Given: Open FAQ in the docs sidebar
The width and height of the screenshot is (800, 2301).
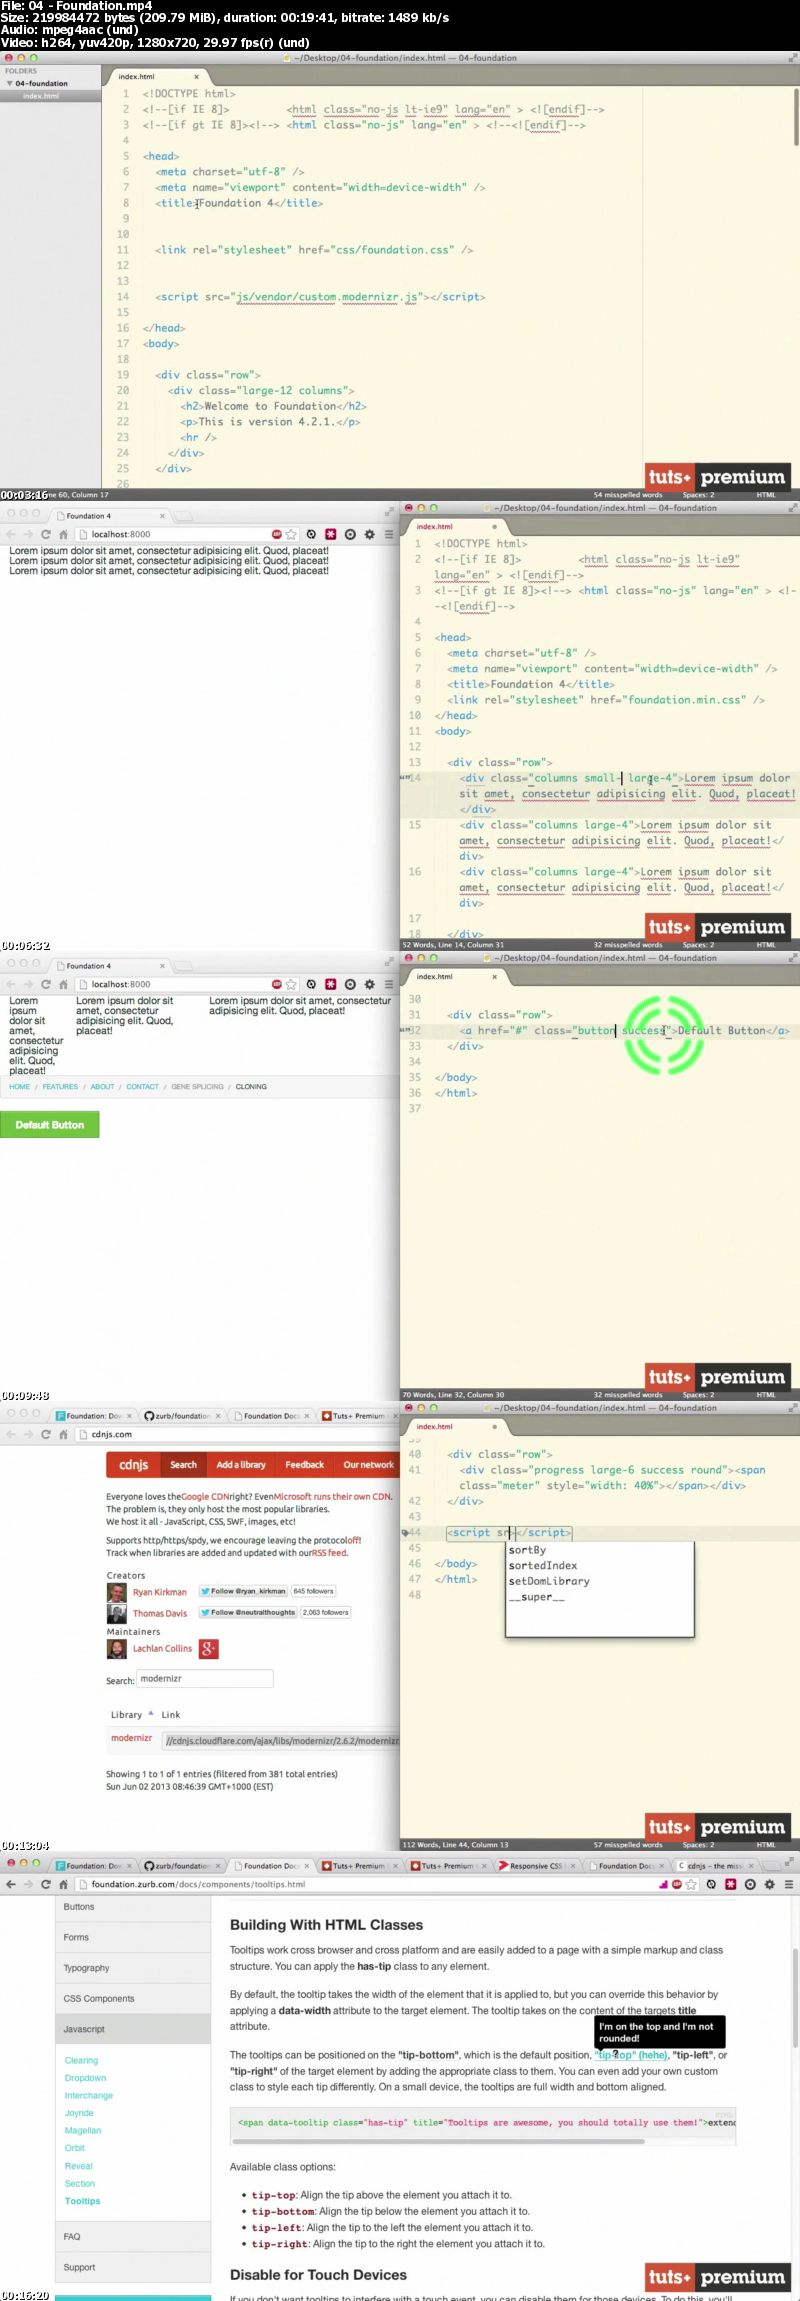Looking at the screenshot, I should pyautogui.click(x=133, y=2237).
